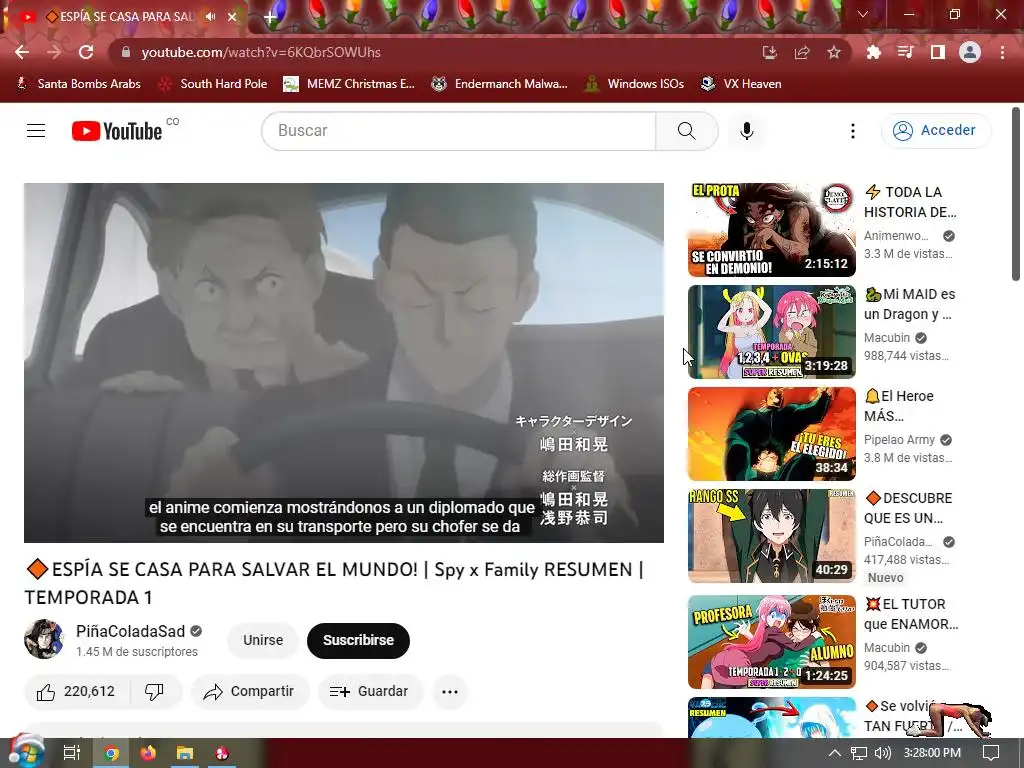
Task: Open the clock showing 3:28:00 PM
Action: [932, 753]
